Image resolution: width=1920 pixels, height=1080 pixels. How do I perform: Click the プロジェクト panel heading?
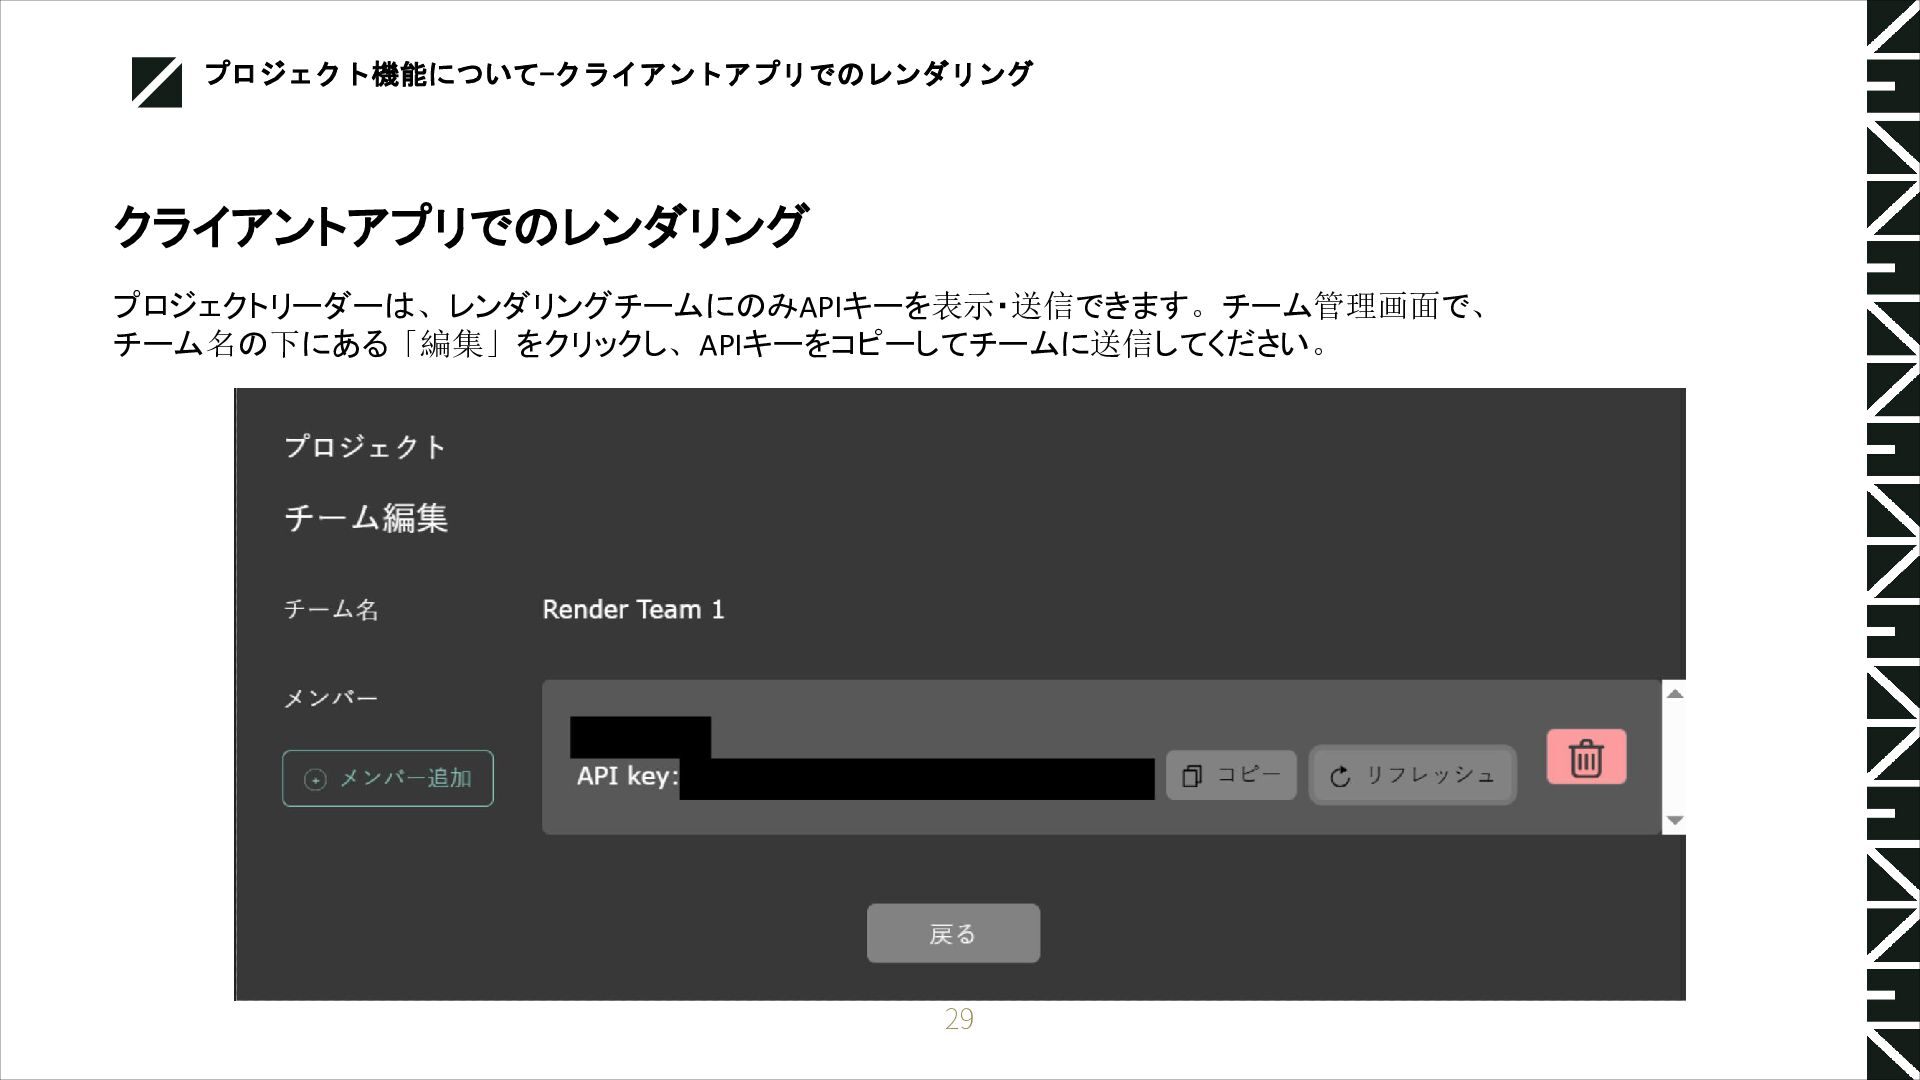[365, 446]
